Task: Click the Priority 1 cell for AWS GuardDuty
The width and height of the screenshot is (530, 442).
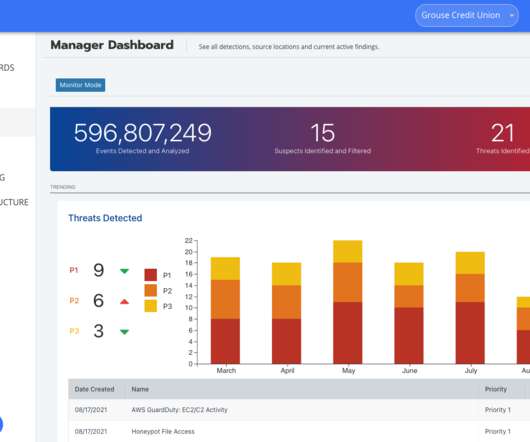Action: click(x=498, y=410)
